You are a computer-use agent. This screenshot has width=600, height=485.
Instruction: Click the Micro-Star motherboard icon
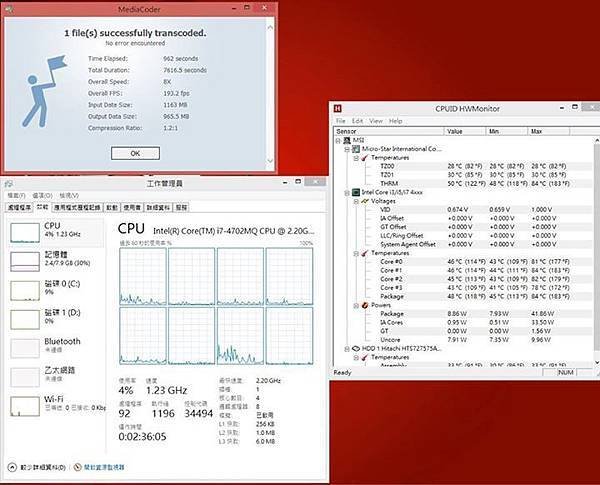pyautogui.click(x=356, y=149)
